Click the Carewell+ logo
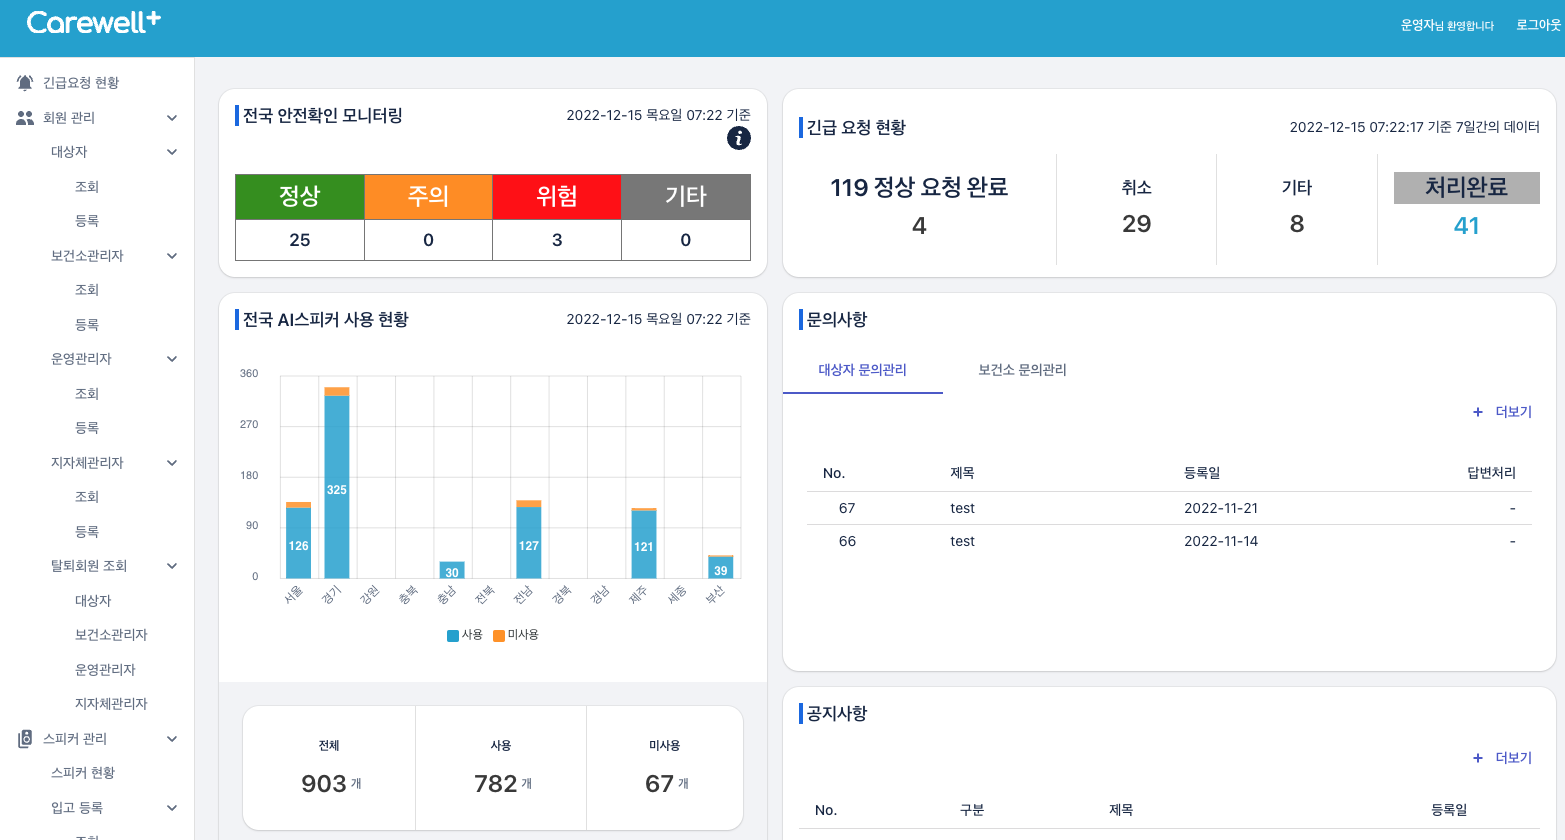Image resolution: width=1565 pixels, height=840 pixels. click(93, 23)
